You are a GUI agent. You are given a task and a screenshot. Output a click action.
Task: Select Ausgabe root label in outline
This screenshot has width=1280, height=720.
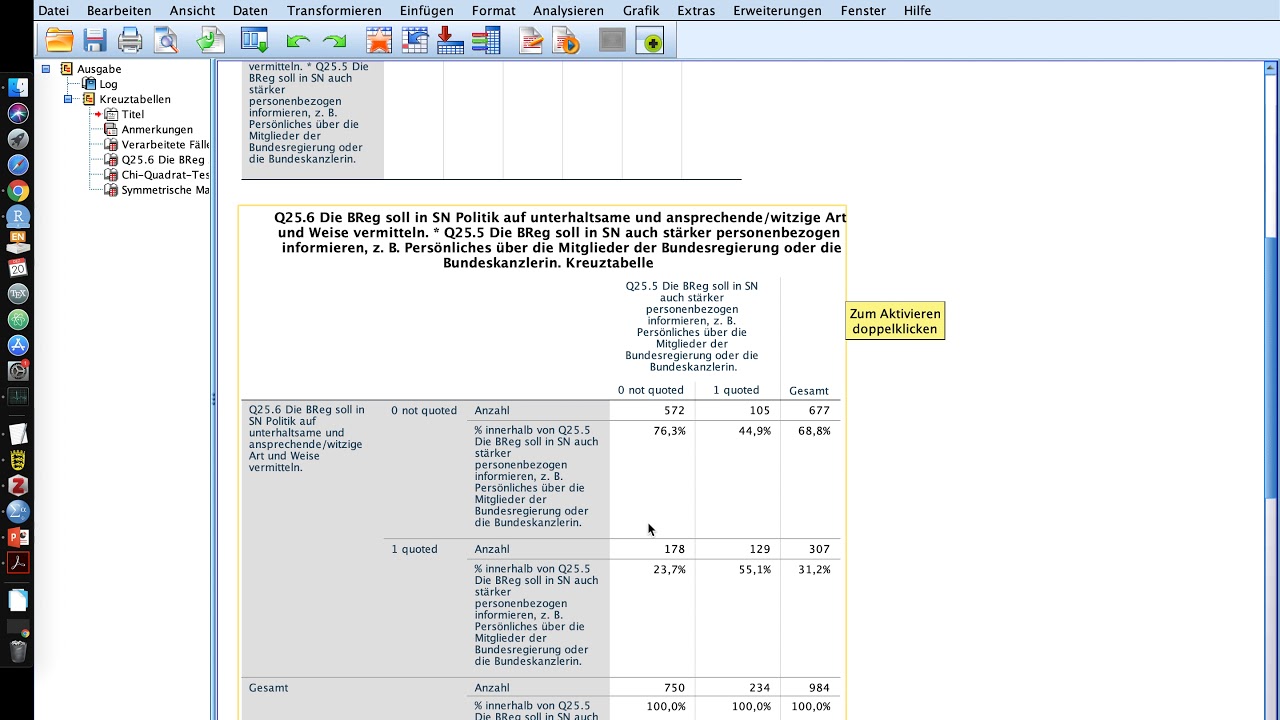(x=99, y=69)
